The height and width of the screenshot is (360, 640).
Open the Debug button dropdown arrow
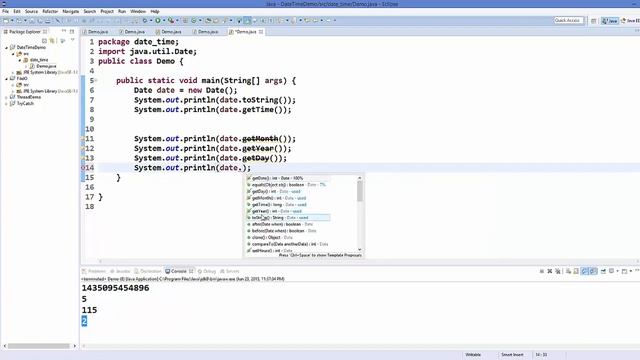coord(151,20)
